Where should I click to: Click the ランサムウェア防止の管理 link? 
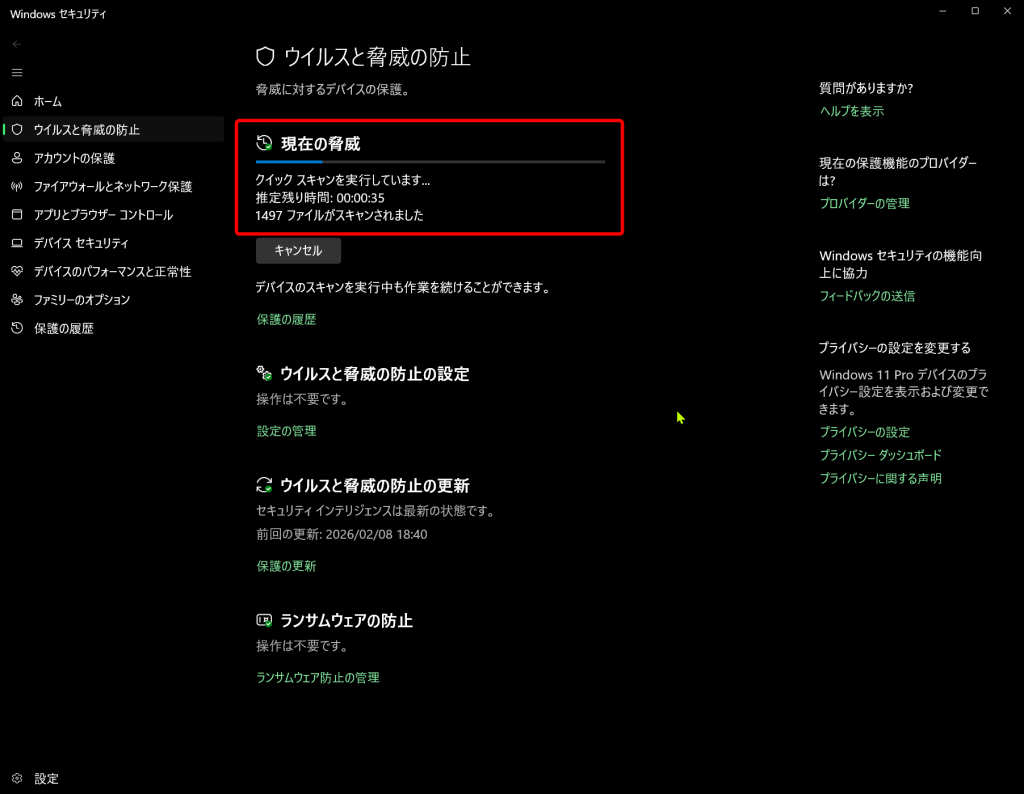click(x=317, y=678)
